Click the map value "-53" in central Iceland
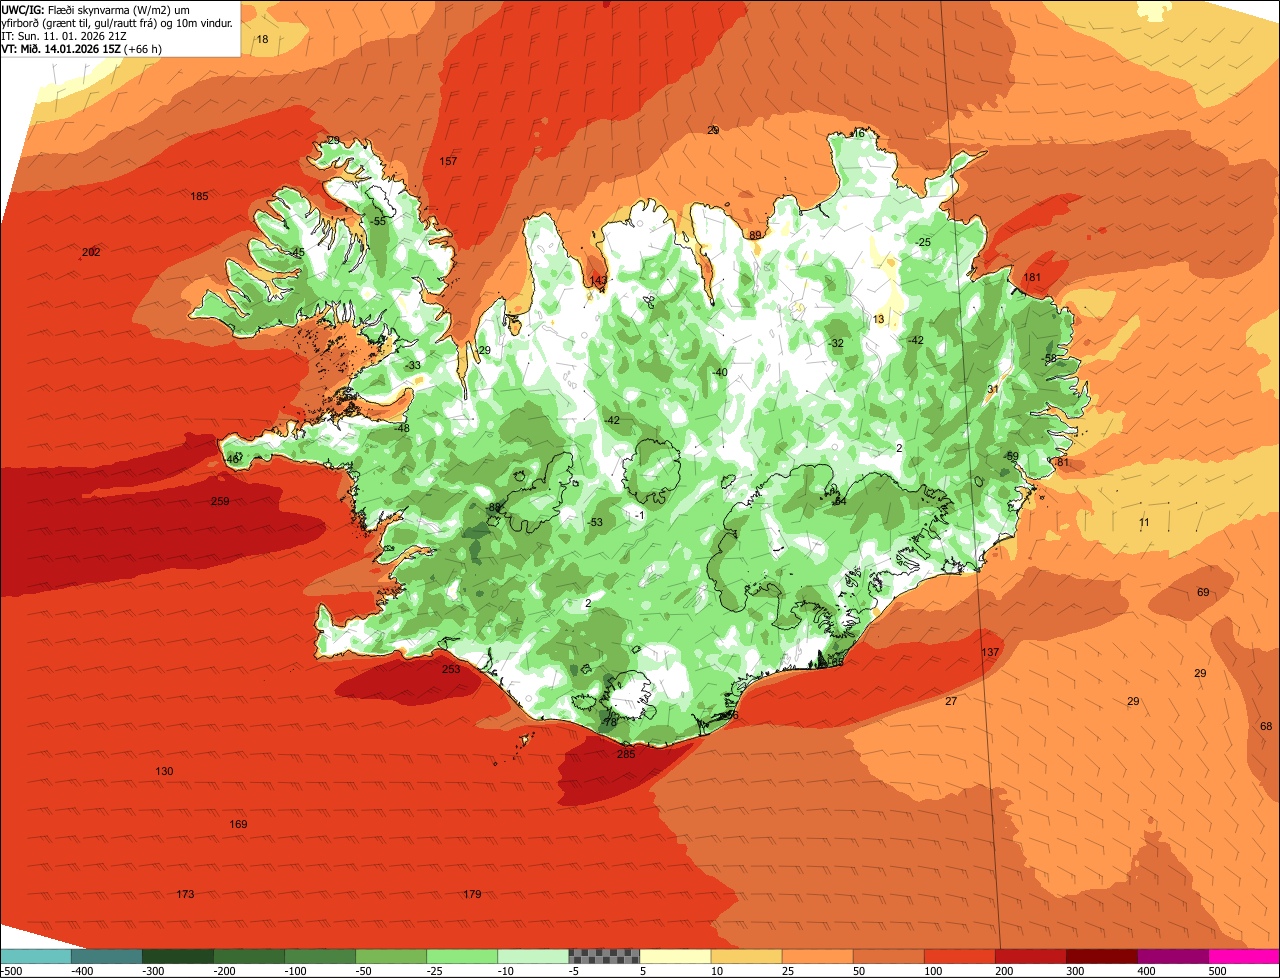The image size is (1280, 978). (595, 522)
